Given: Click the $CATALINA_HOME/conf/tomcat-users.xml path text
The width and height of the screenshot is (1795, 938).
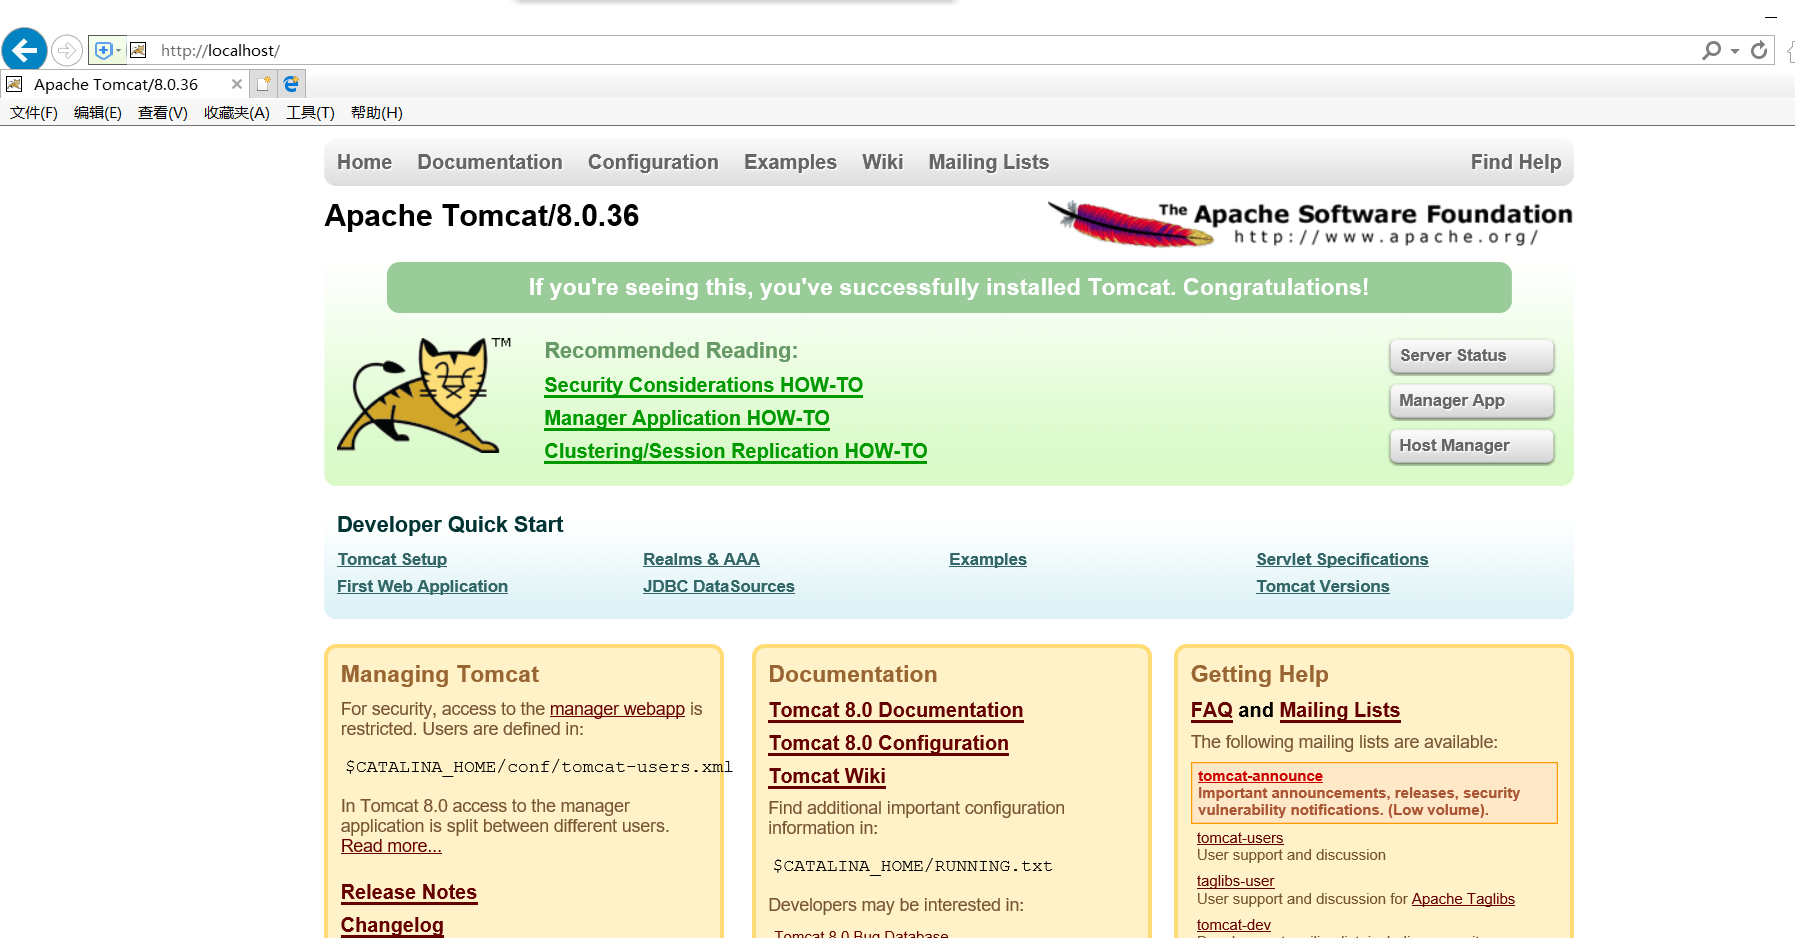Looking at the screenshot, I should point(539,767).
